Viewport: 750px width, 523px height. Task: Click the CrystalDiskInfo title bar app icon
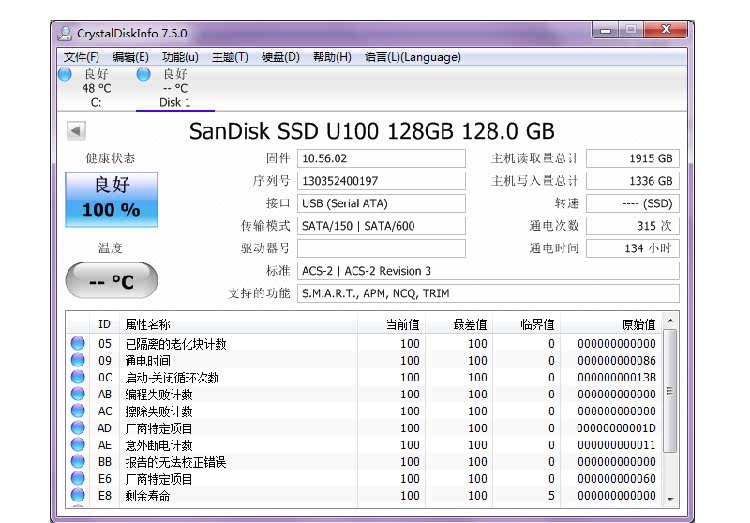point(65,33)
